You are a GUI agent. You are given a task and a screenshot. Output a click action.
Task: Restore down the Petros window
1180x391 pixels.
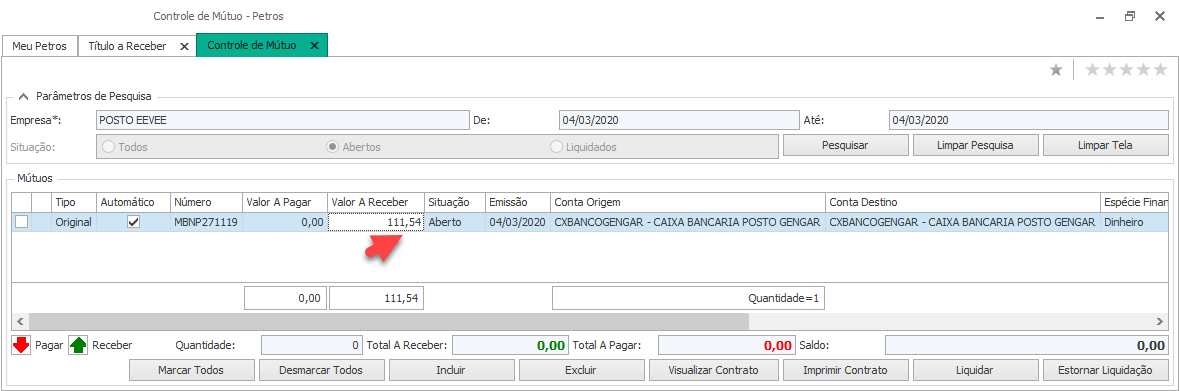[x=1130, y=16]
